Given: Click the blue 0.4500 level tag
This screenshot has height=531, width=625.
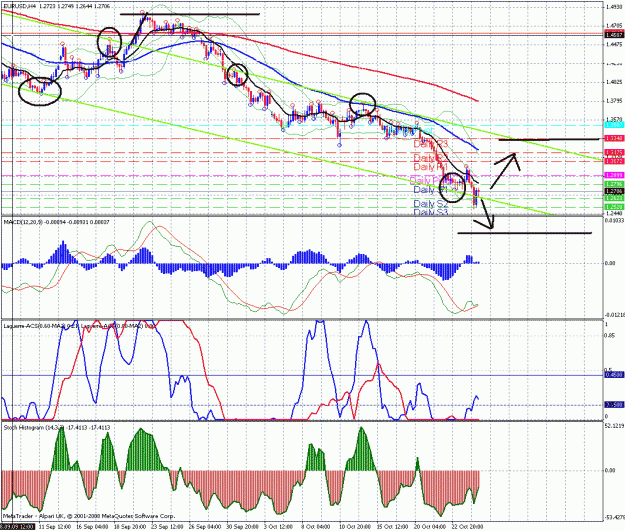Looking at the screenshot, I should click(613, 375).
